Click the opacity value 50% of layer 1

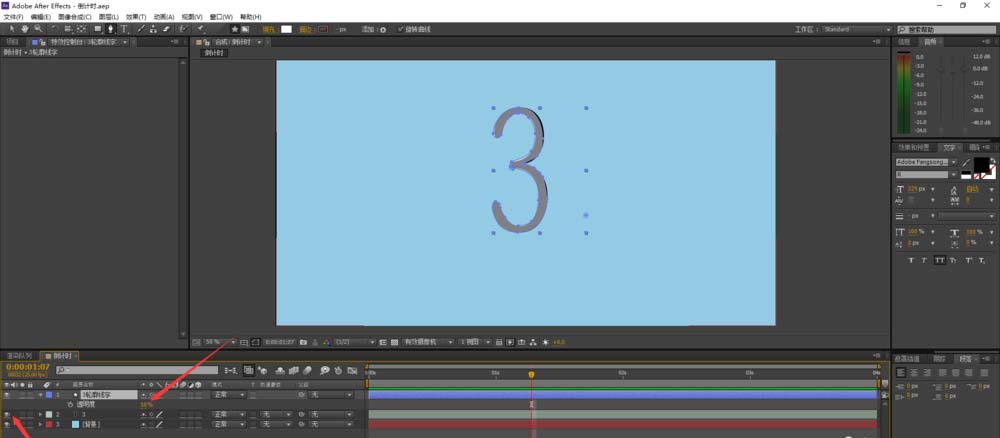tap(146, 405)
